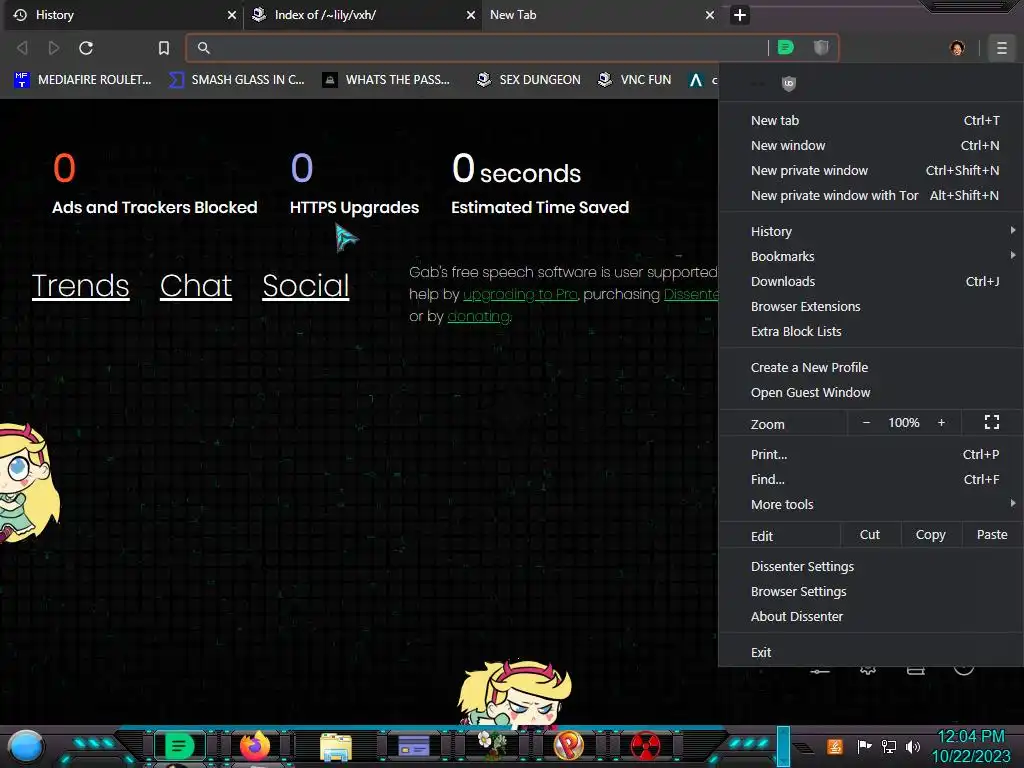Open the profile avatar button
Viewport: 1024px width, 768px height.
pyautogui.click(x=957, y=48)
